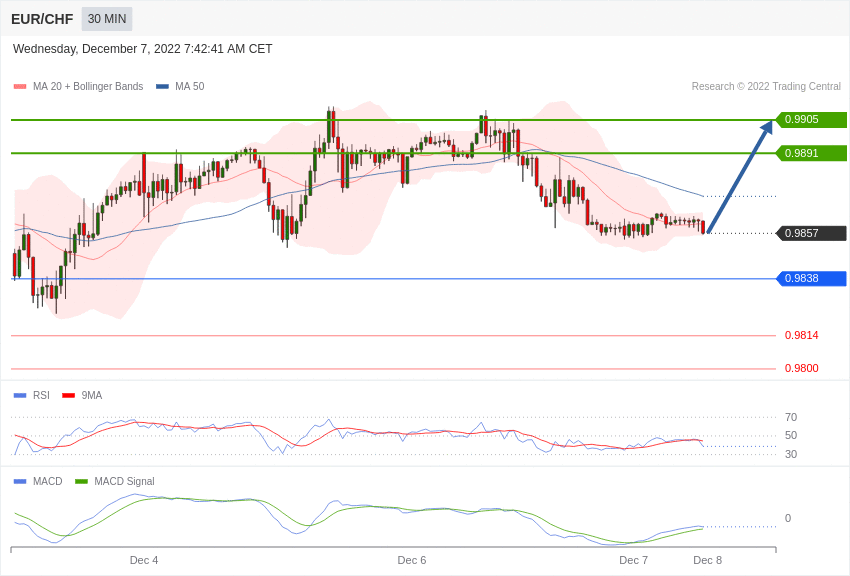Click the 0.9905 resistance price tag

click(811, 120)
